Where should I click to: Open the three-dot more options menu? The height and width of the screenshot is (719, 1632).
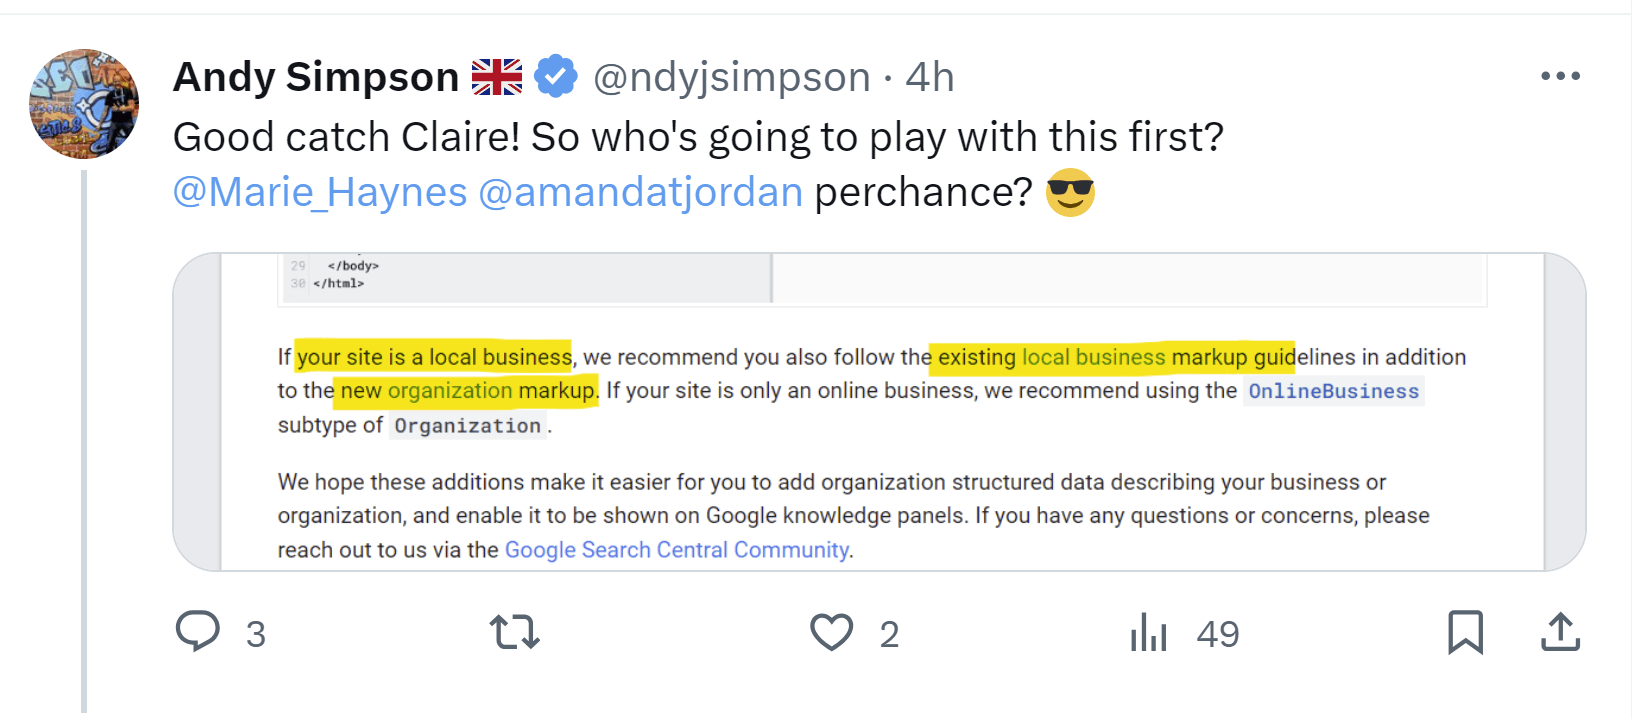tap(1560, 76)
